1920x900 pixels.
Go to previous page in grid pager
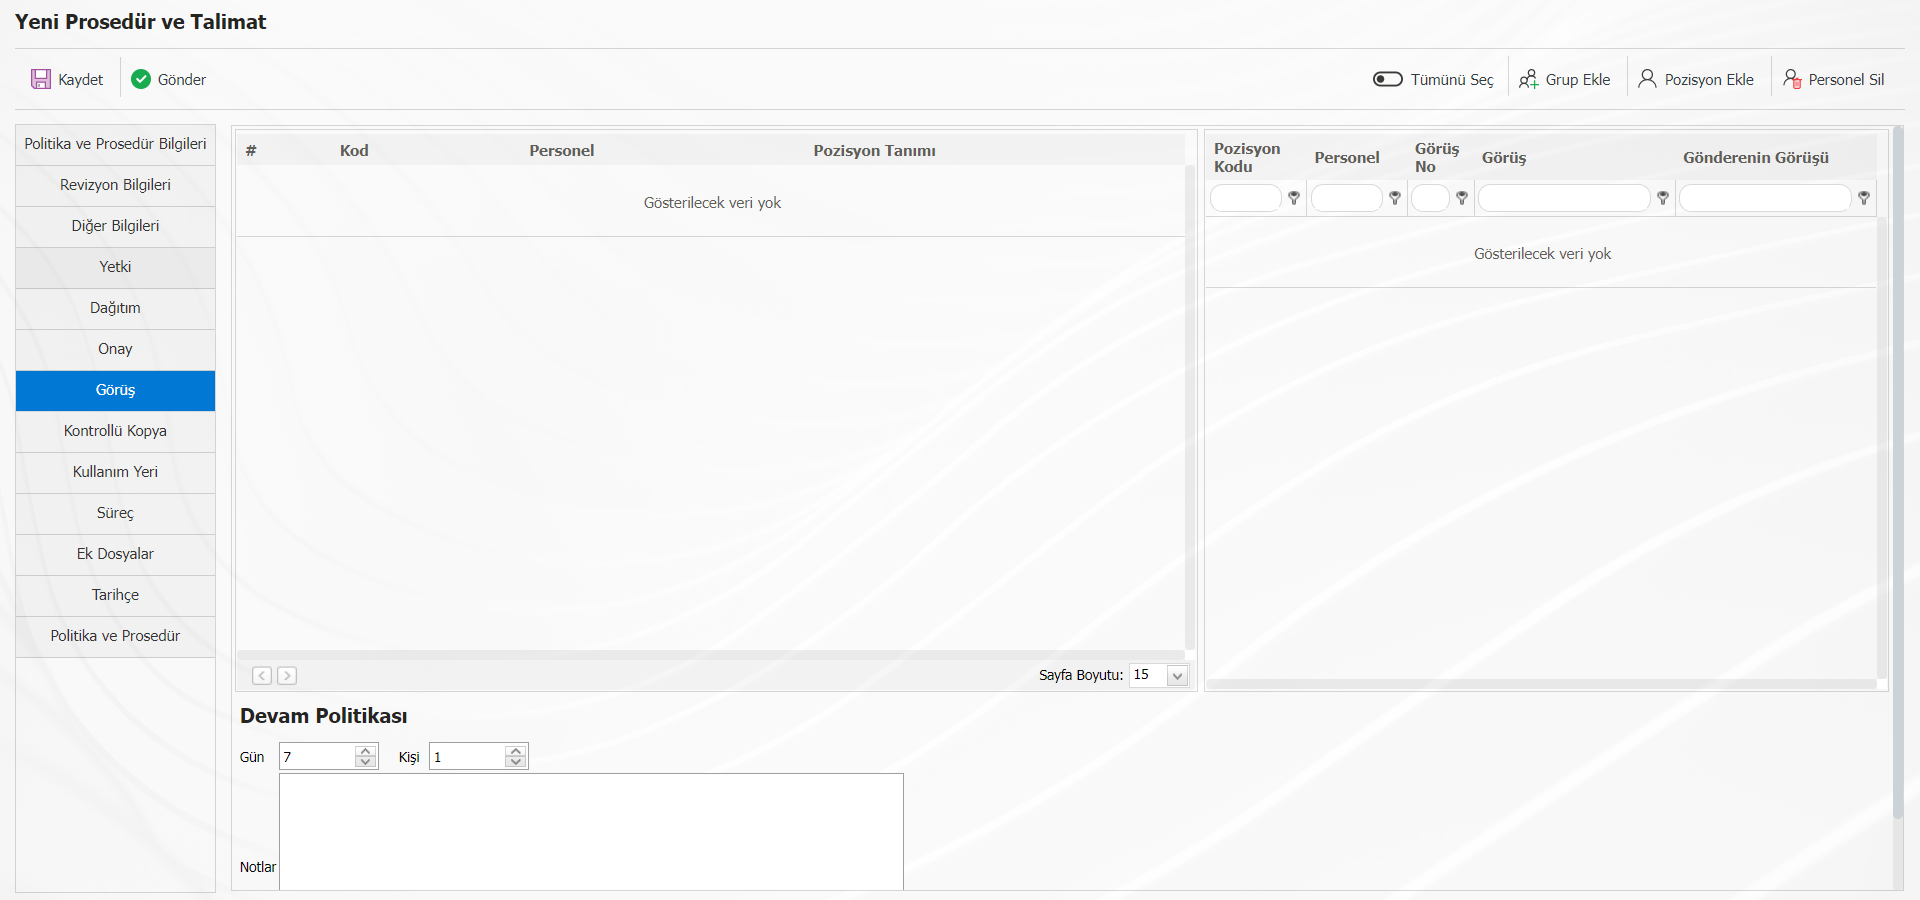262,676
